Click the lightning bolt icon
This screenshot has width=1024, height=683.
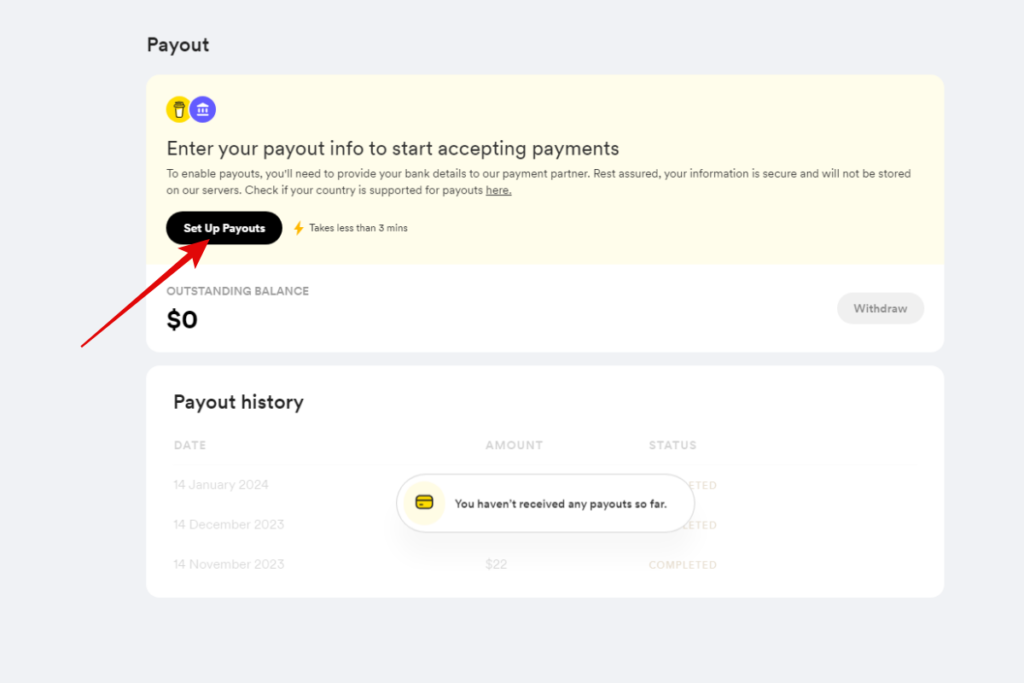(x=298, y=228)
